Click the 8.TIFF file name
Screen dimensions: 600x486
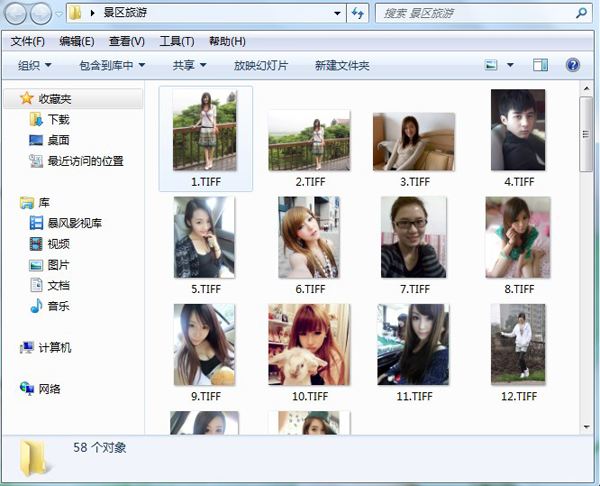pos(519,289)
